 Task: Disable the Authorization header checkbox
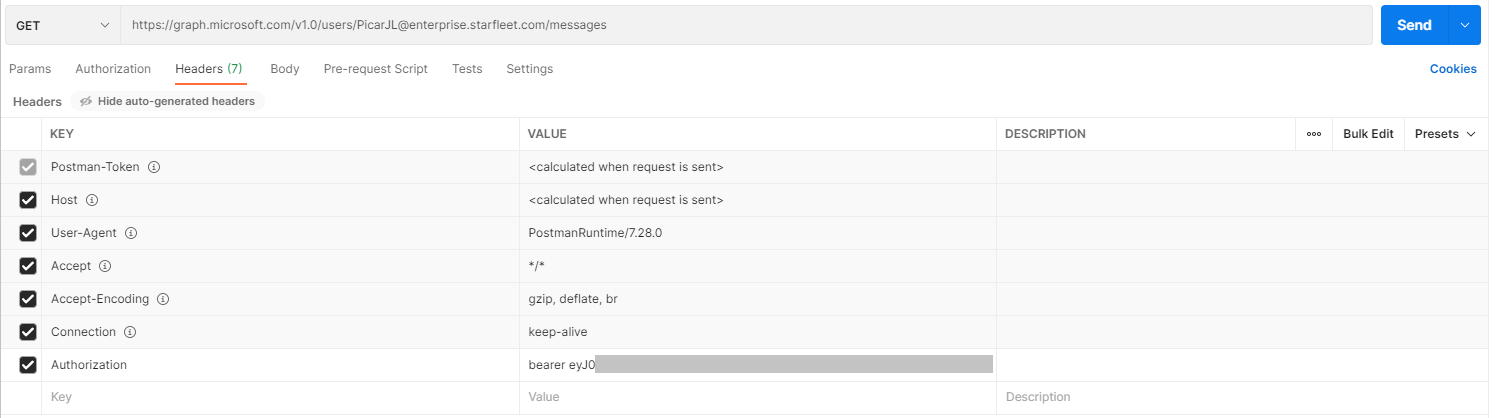(28, 365)
